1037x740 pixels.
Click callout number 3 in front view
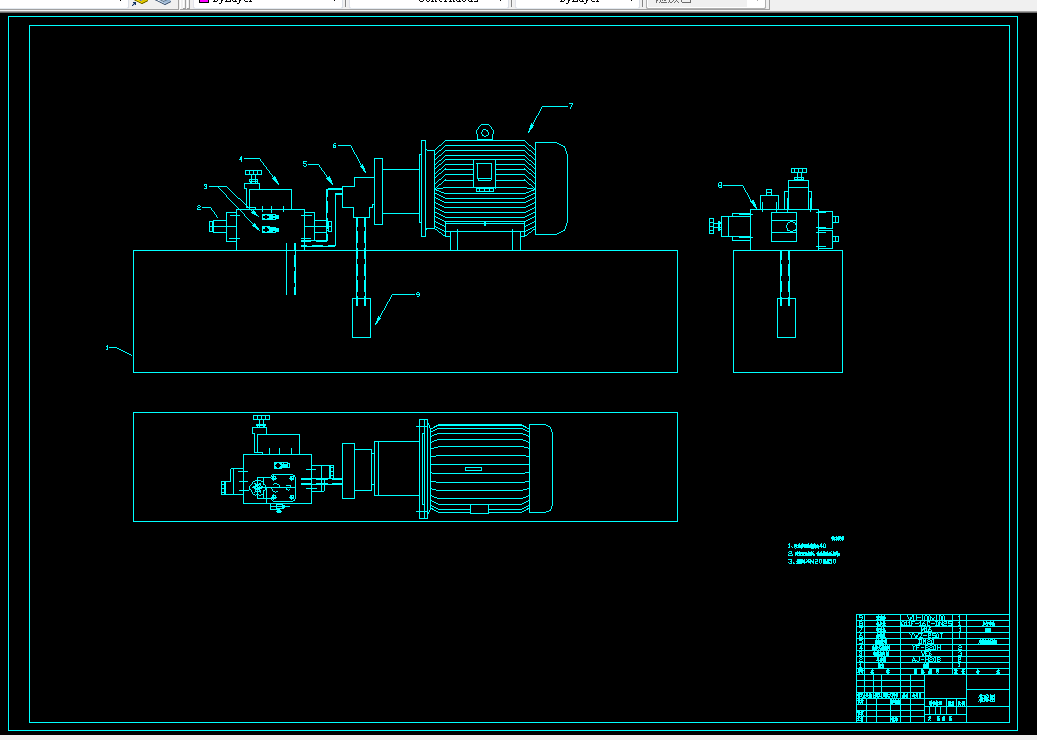tap(205, 186)
